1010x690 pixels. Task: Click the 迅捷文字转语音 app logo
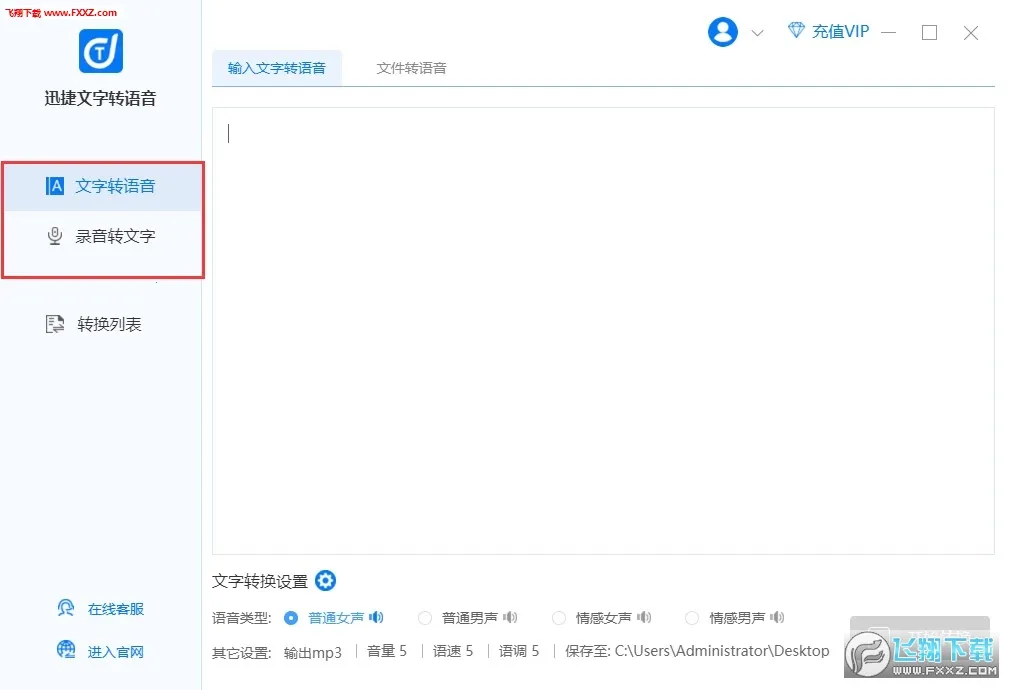tap(101, 50)
